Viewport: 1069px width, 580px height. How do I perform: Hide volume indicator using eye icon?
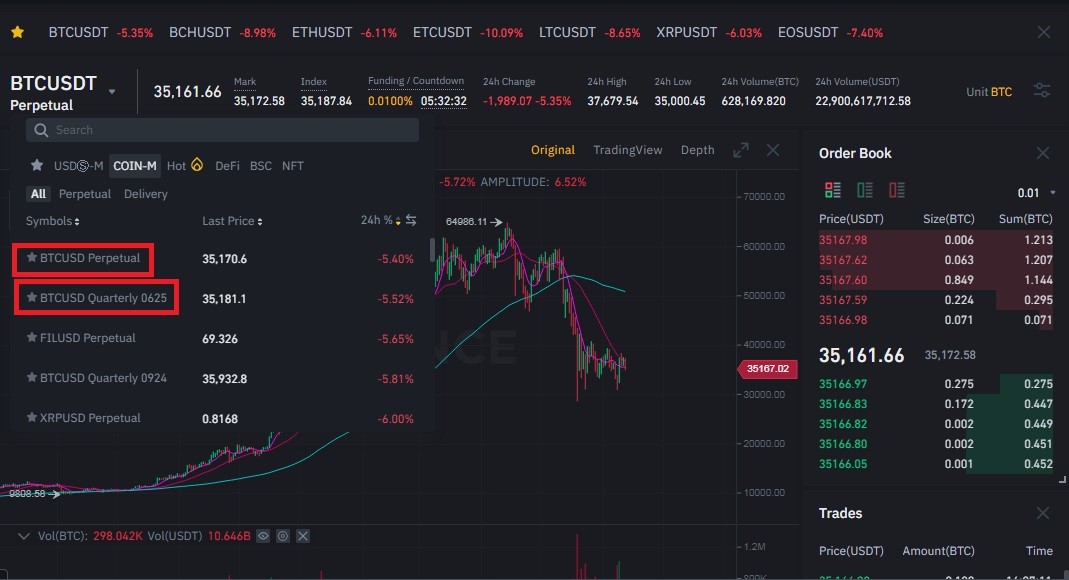click(x=263, y=536)
